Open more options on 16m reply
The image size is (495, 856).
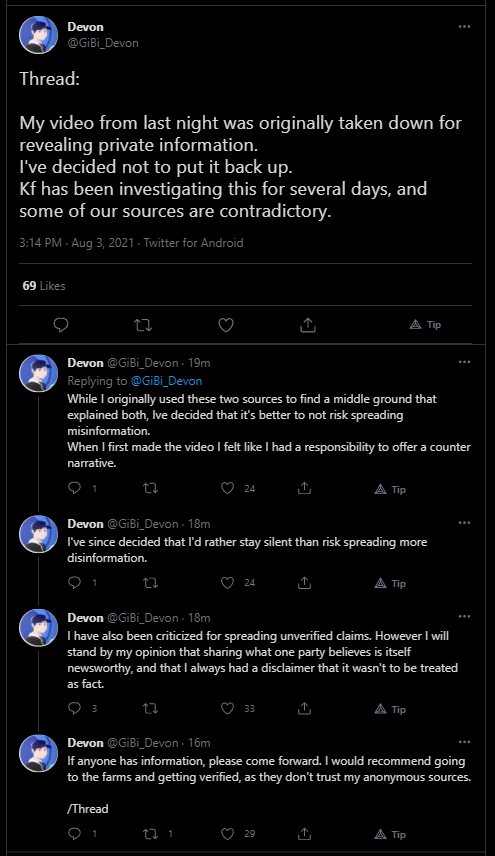click(x=464, y=742)
